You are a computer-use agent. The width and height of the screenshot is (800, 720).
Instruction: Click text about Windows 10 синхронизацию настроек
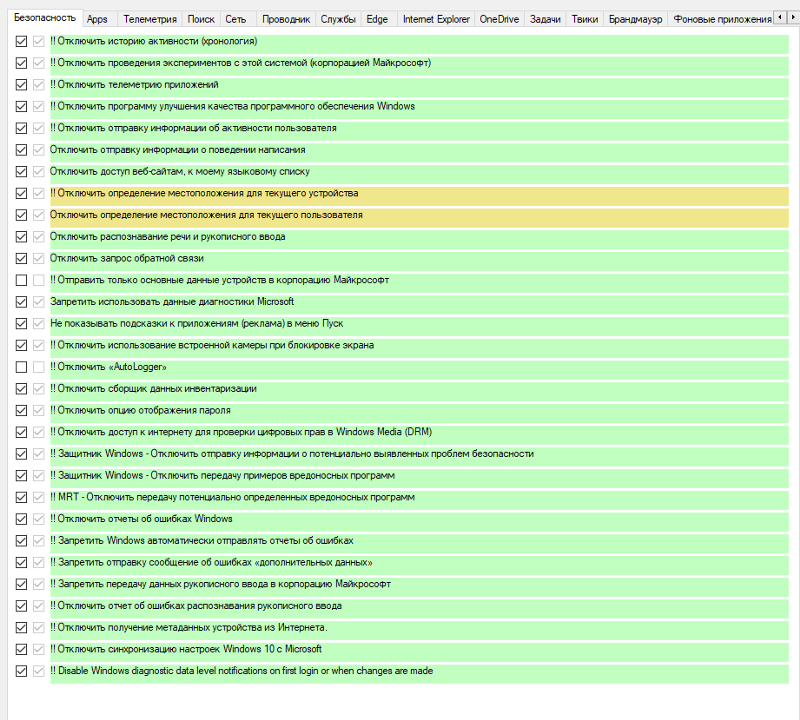point(189,649)
